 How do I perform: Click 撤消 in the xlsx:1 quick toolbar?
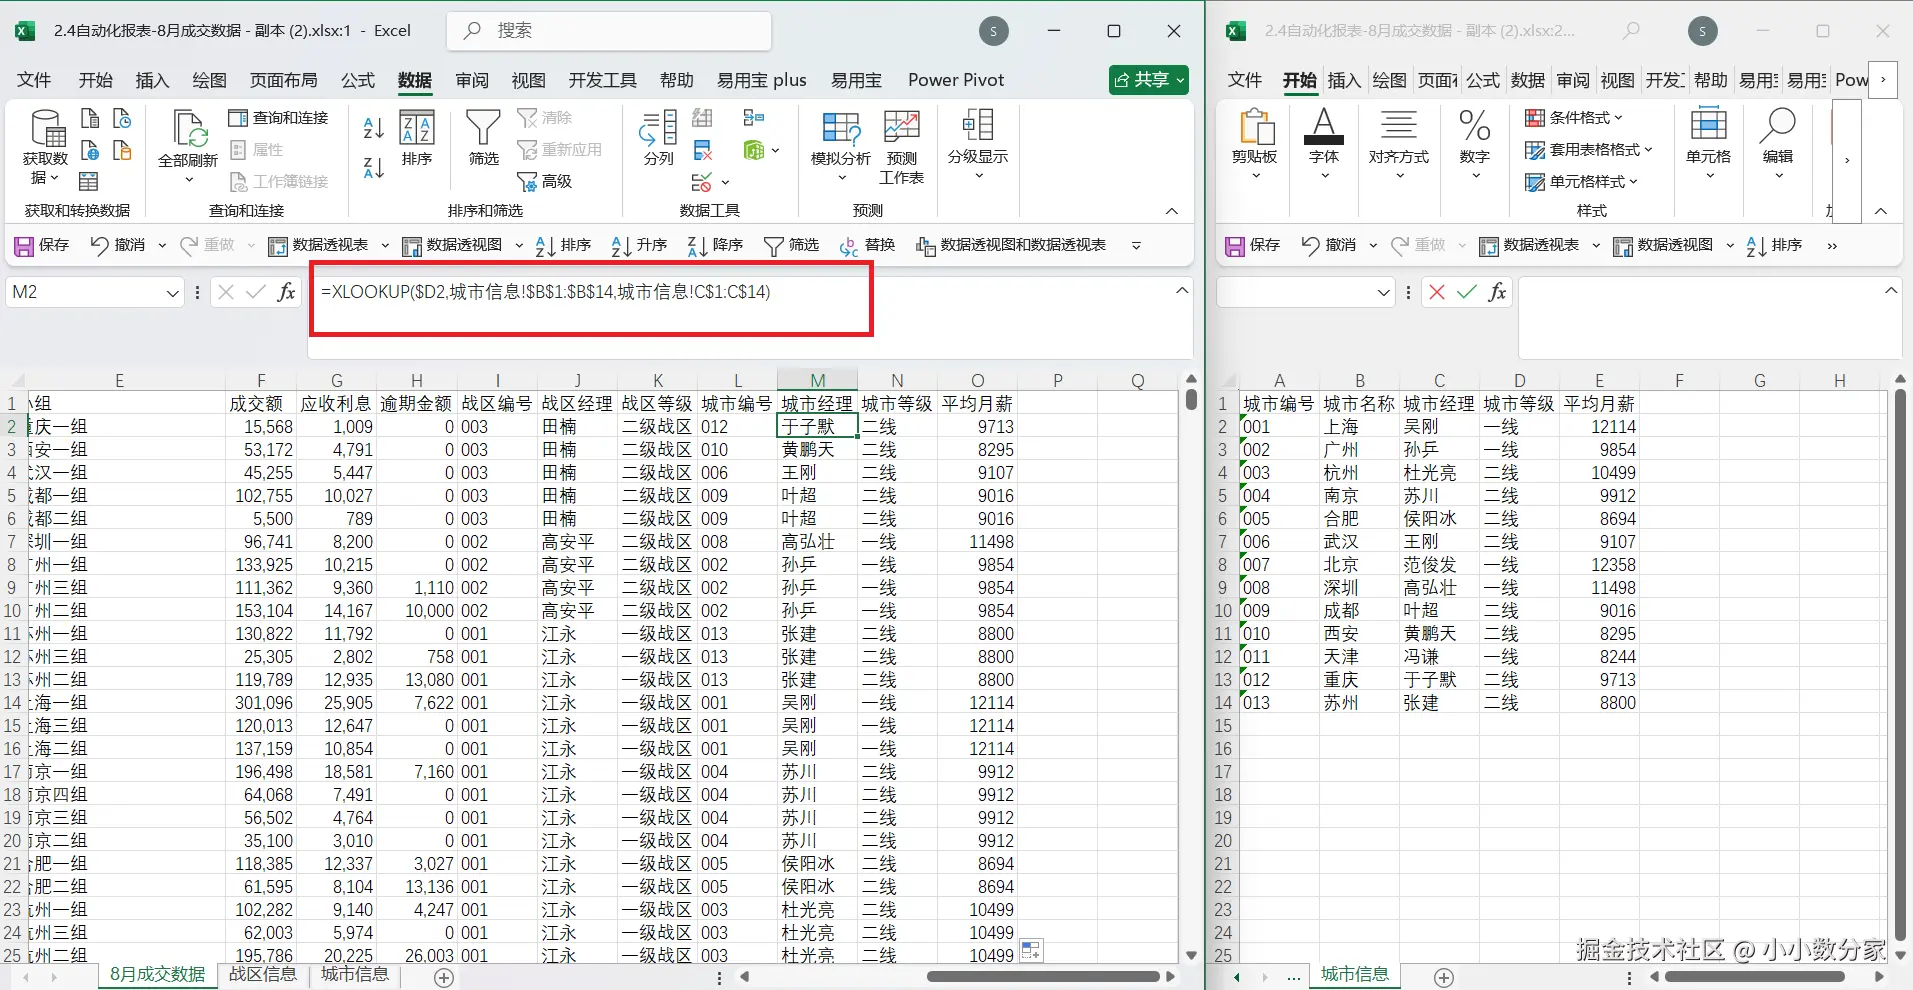click(118, 245)
